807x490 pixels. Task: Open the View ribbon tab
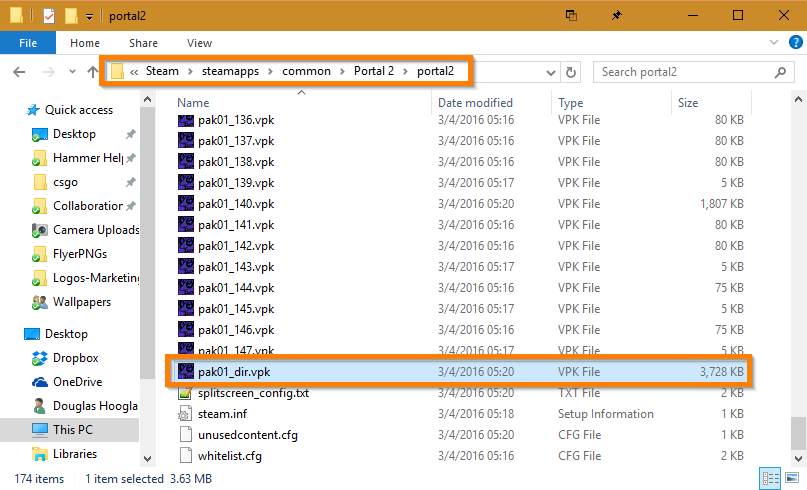(x=199, y=43)
